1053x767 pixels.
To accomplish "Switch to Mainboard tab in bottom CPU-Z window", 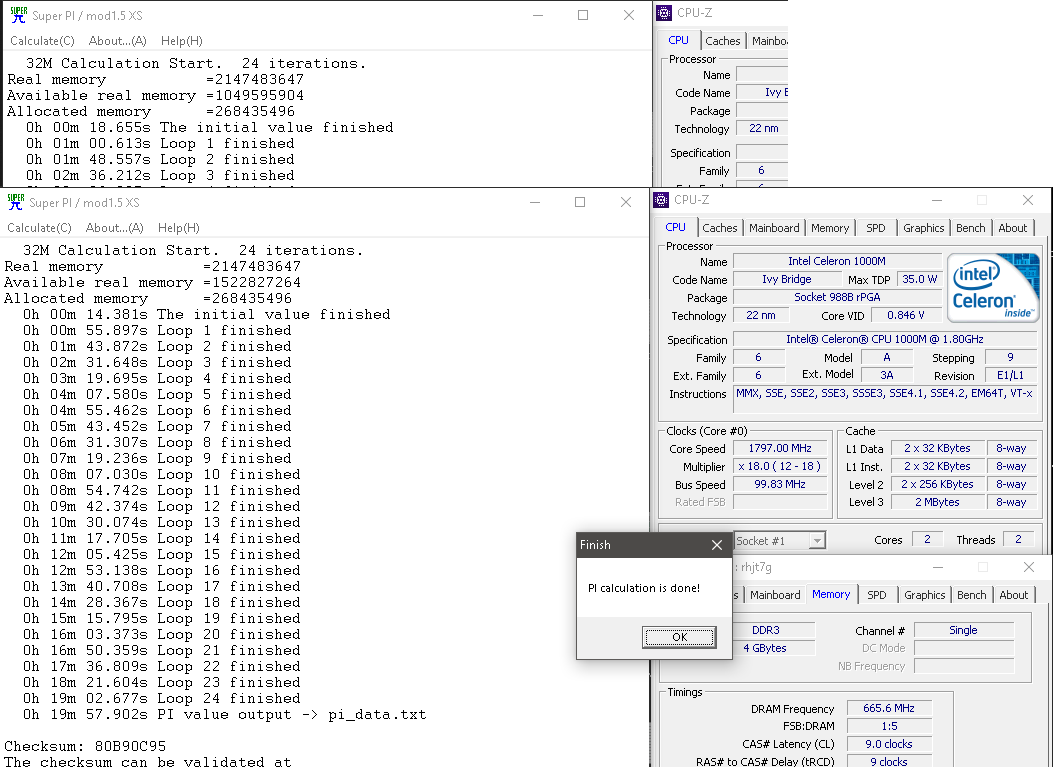I will click(x=775, y=595).
